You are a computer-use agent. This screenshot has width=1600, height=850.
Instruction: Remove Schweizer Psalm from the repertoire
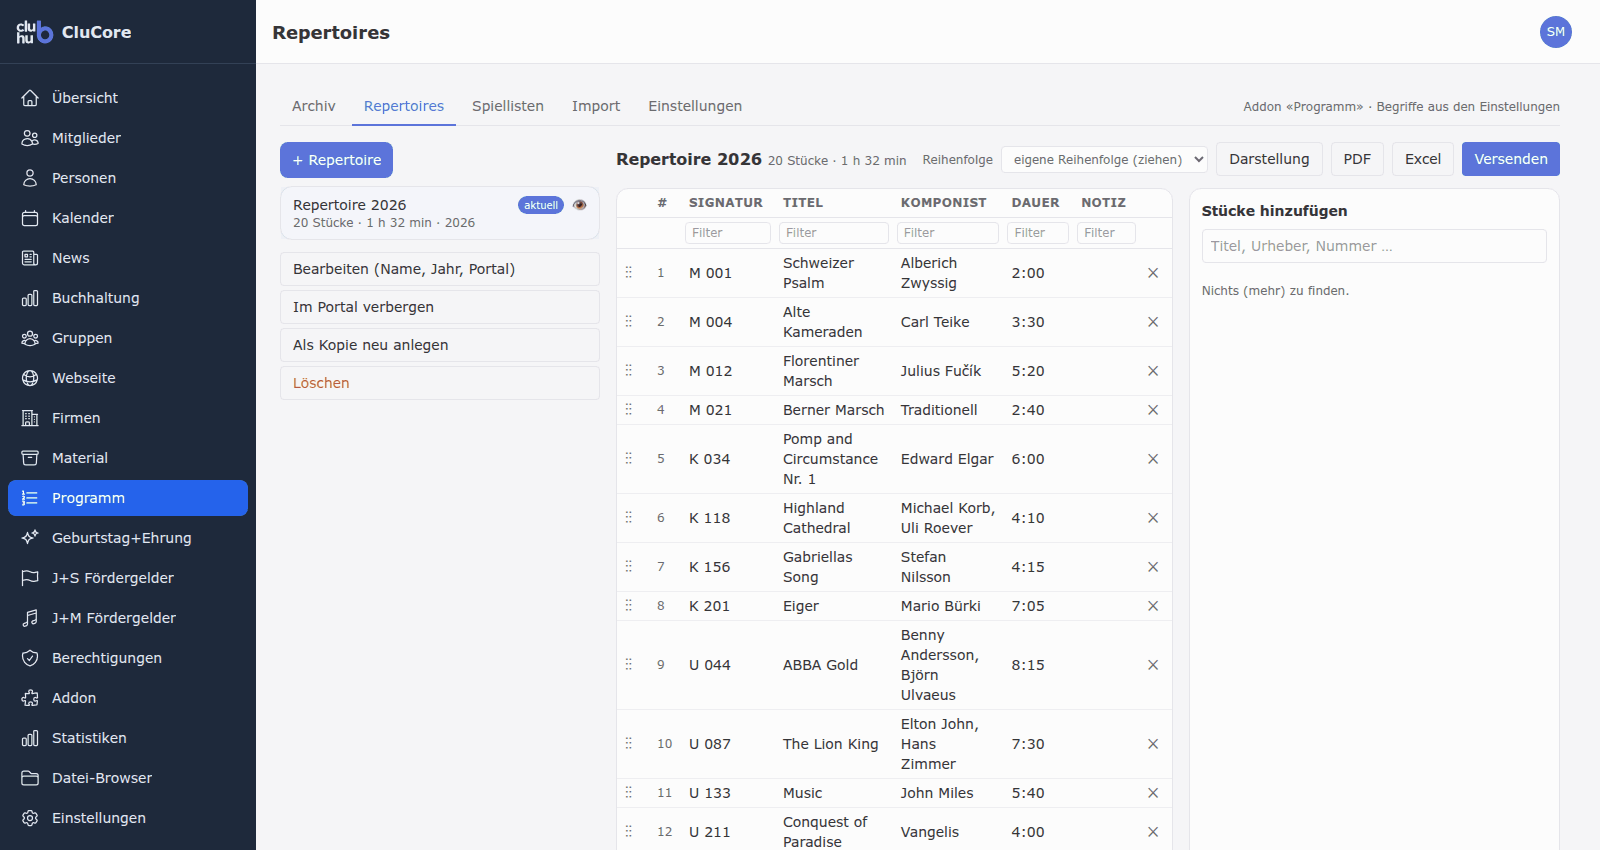(1153, 273)
